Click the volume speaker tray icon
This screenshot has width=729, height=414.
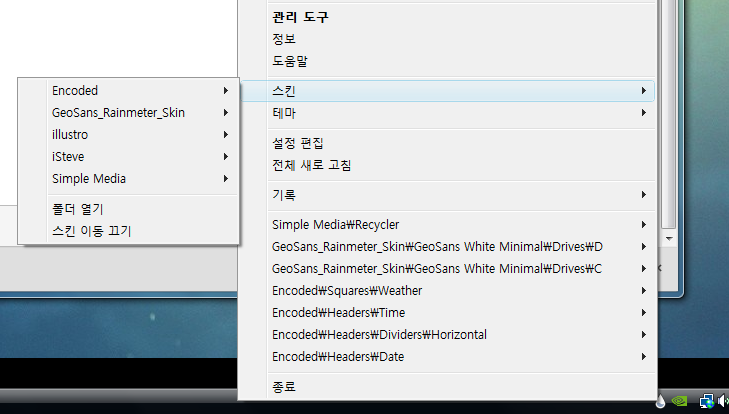click(722, 402)
